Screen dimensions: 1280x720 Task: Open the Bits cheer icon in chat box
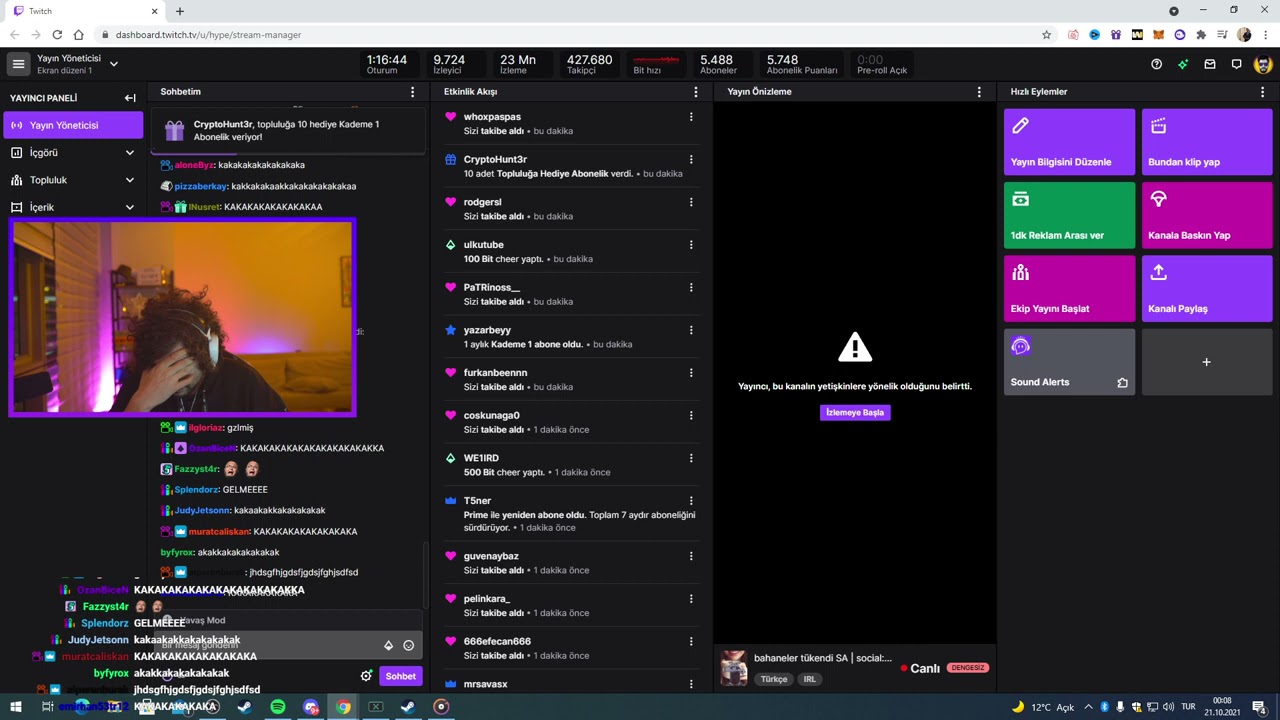tap(389, 645)
